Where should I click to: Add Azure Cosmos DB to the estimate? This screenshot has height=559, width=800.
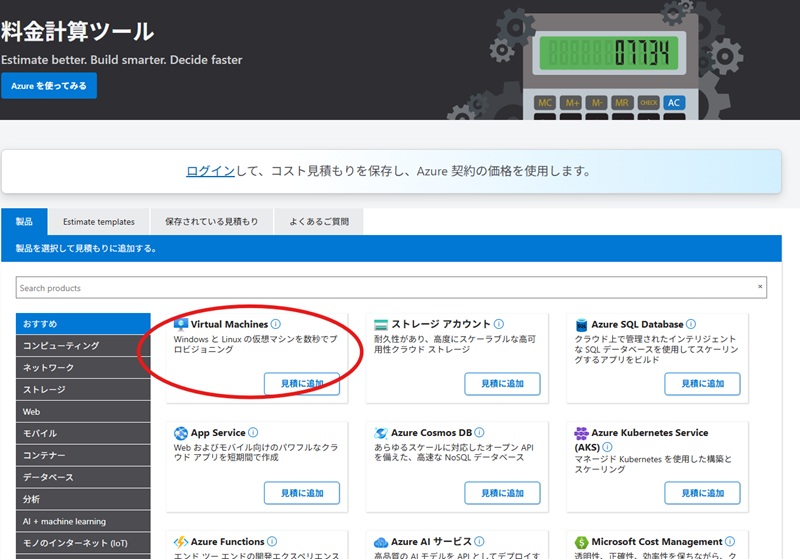(502, 493)
